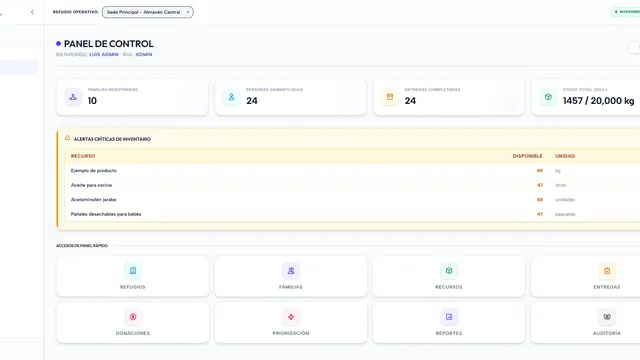Screen dimensions: 640x360
Task: Click the LUIS ADMIN user name
Action: [104, 54]
